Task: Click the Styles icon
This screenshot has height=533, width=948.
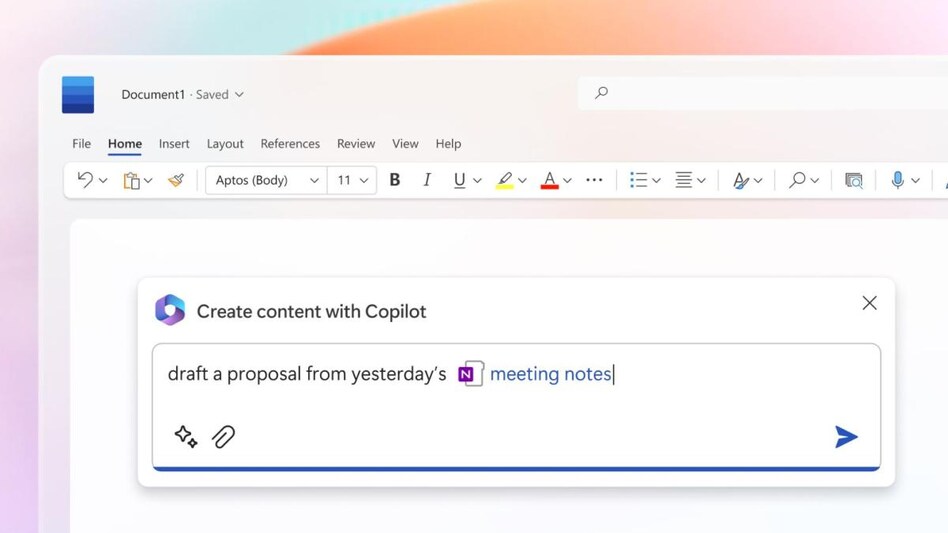Action: 741,180
